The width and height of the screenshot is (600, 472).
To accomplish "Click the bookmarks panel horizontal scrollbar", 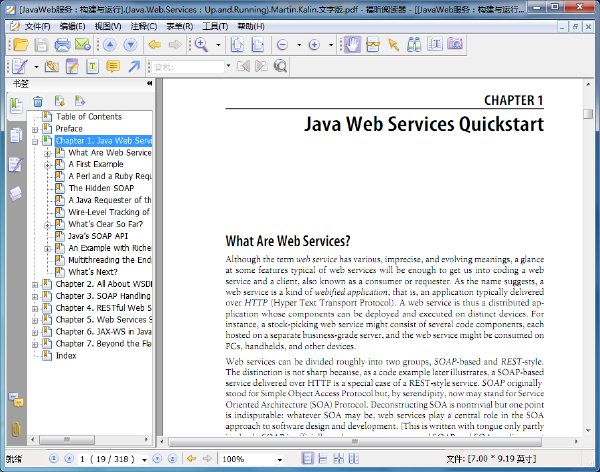I will pos(67,439).
